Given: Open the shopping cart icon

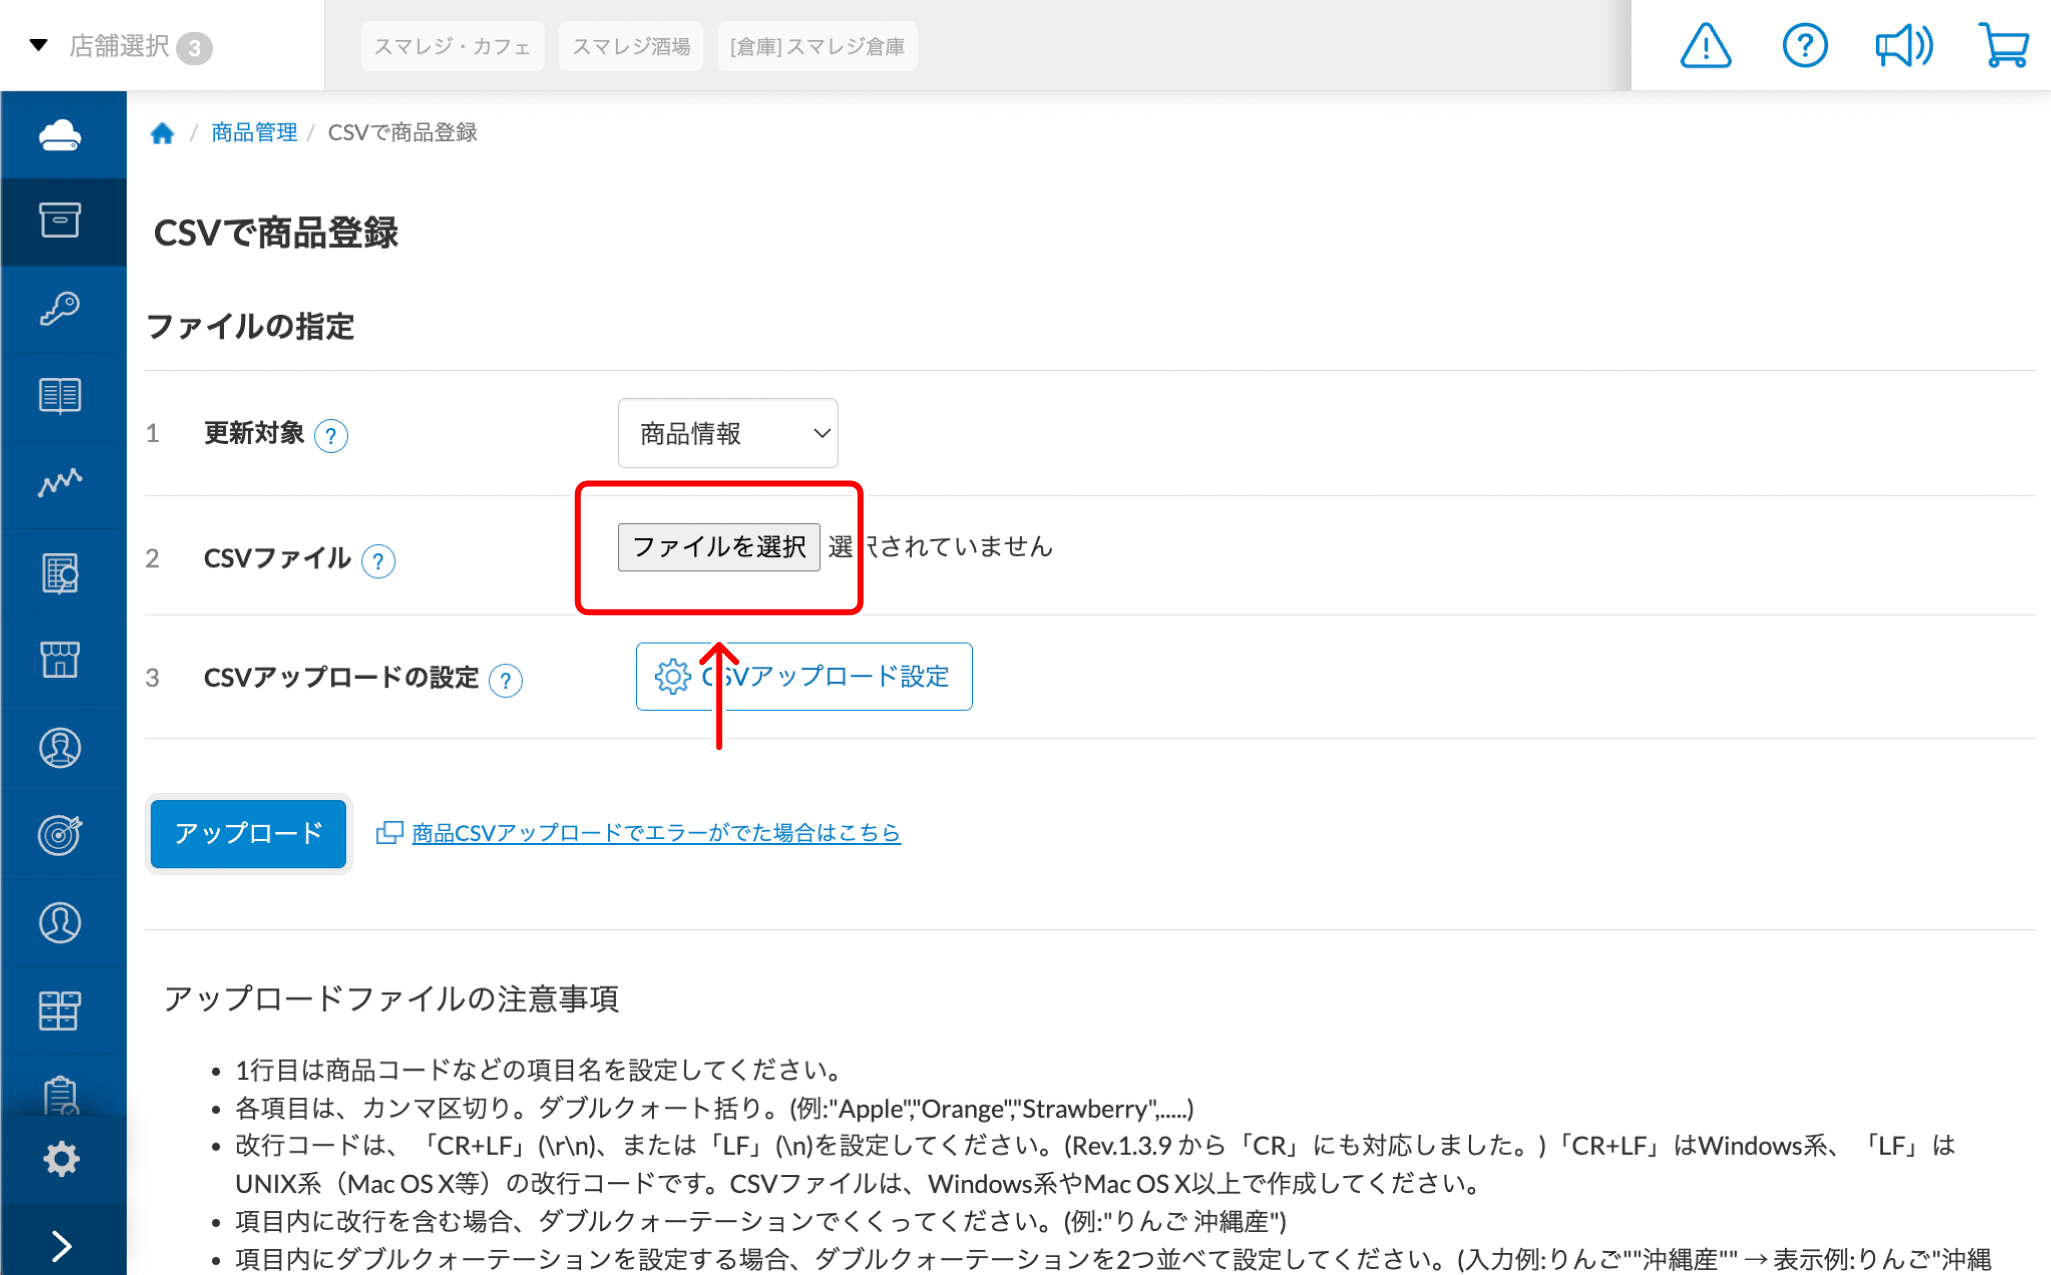Looking at the screenshot, I should (x=2004, y=46).
